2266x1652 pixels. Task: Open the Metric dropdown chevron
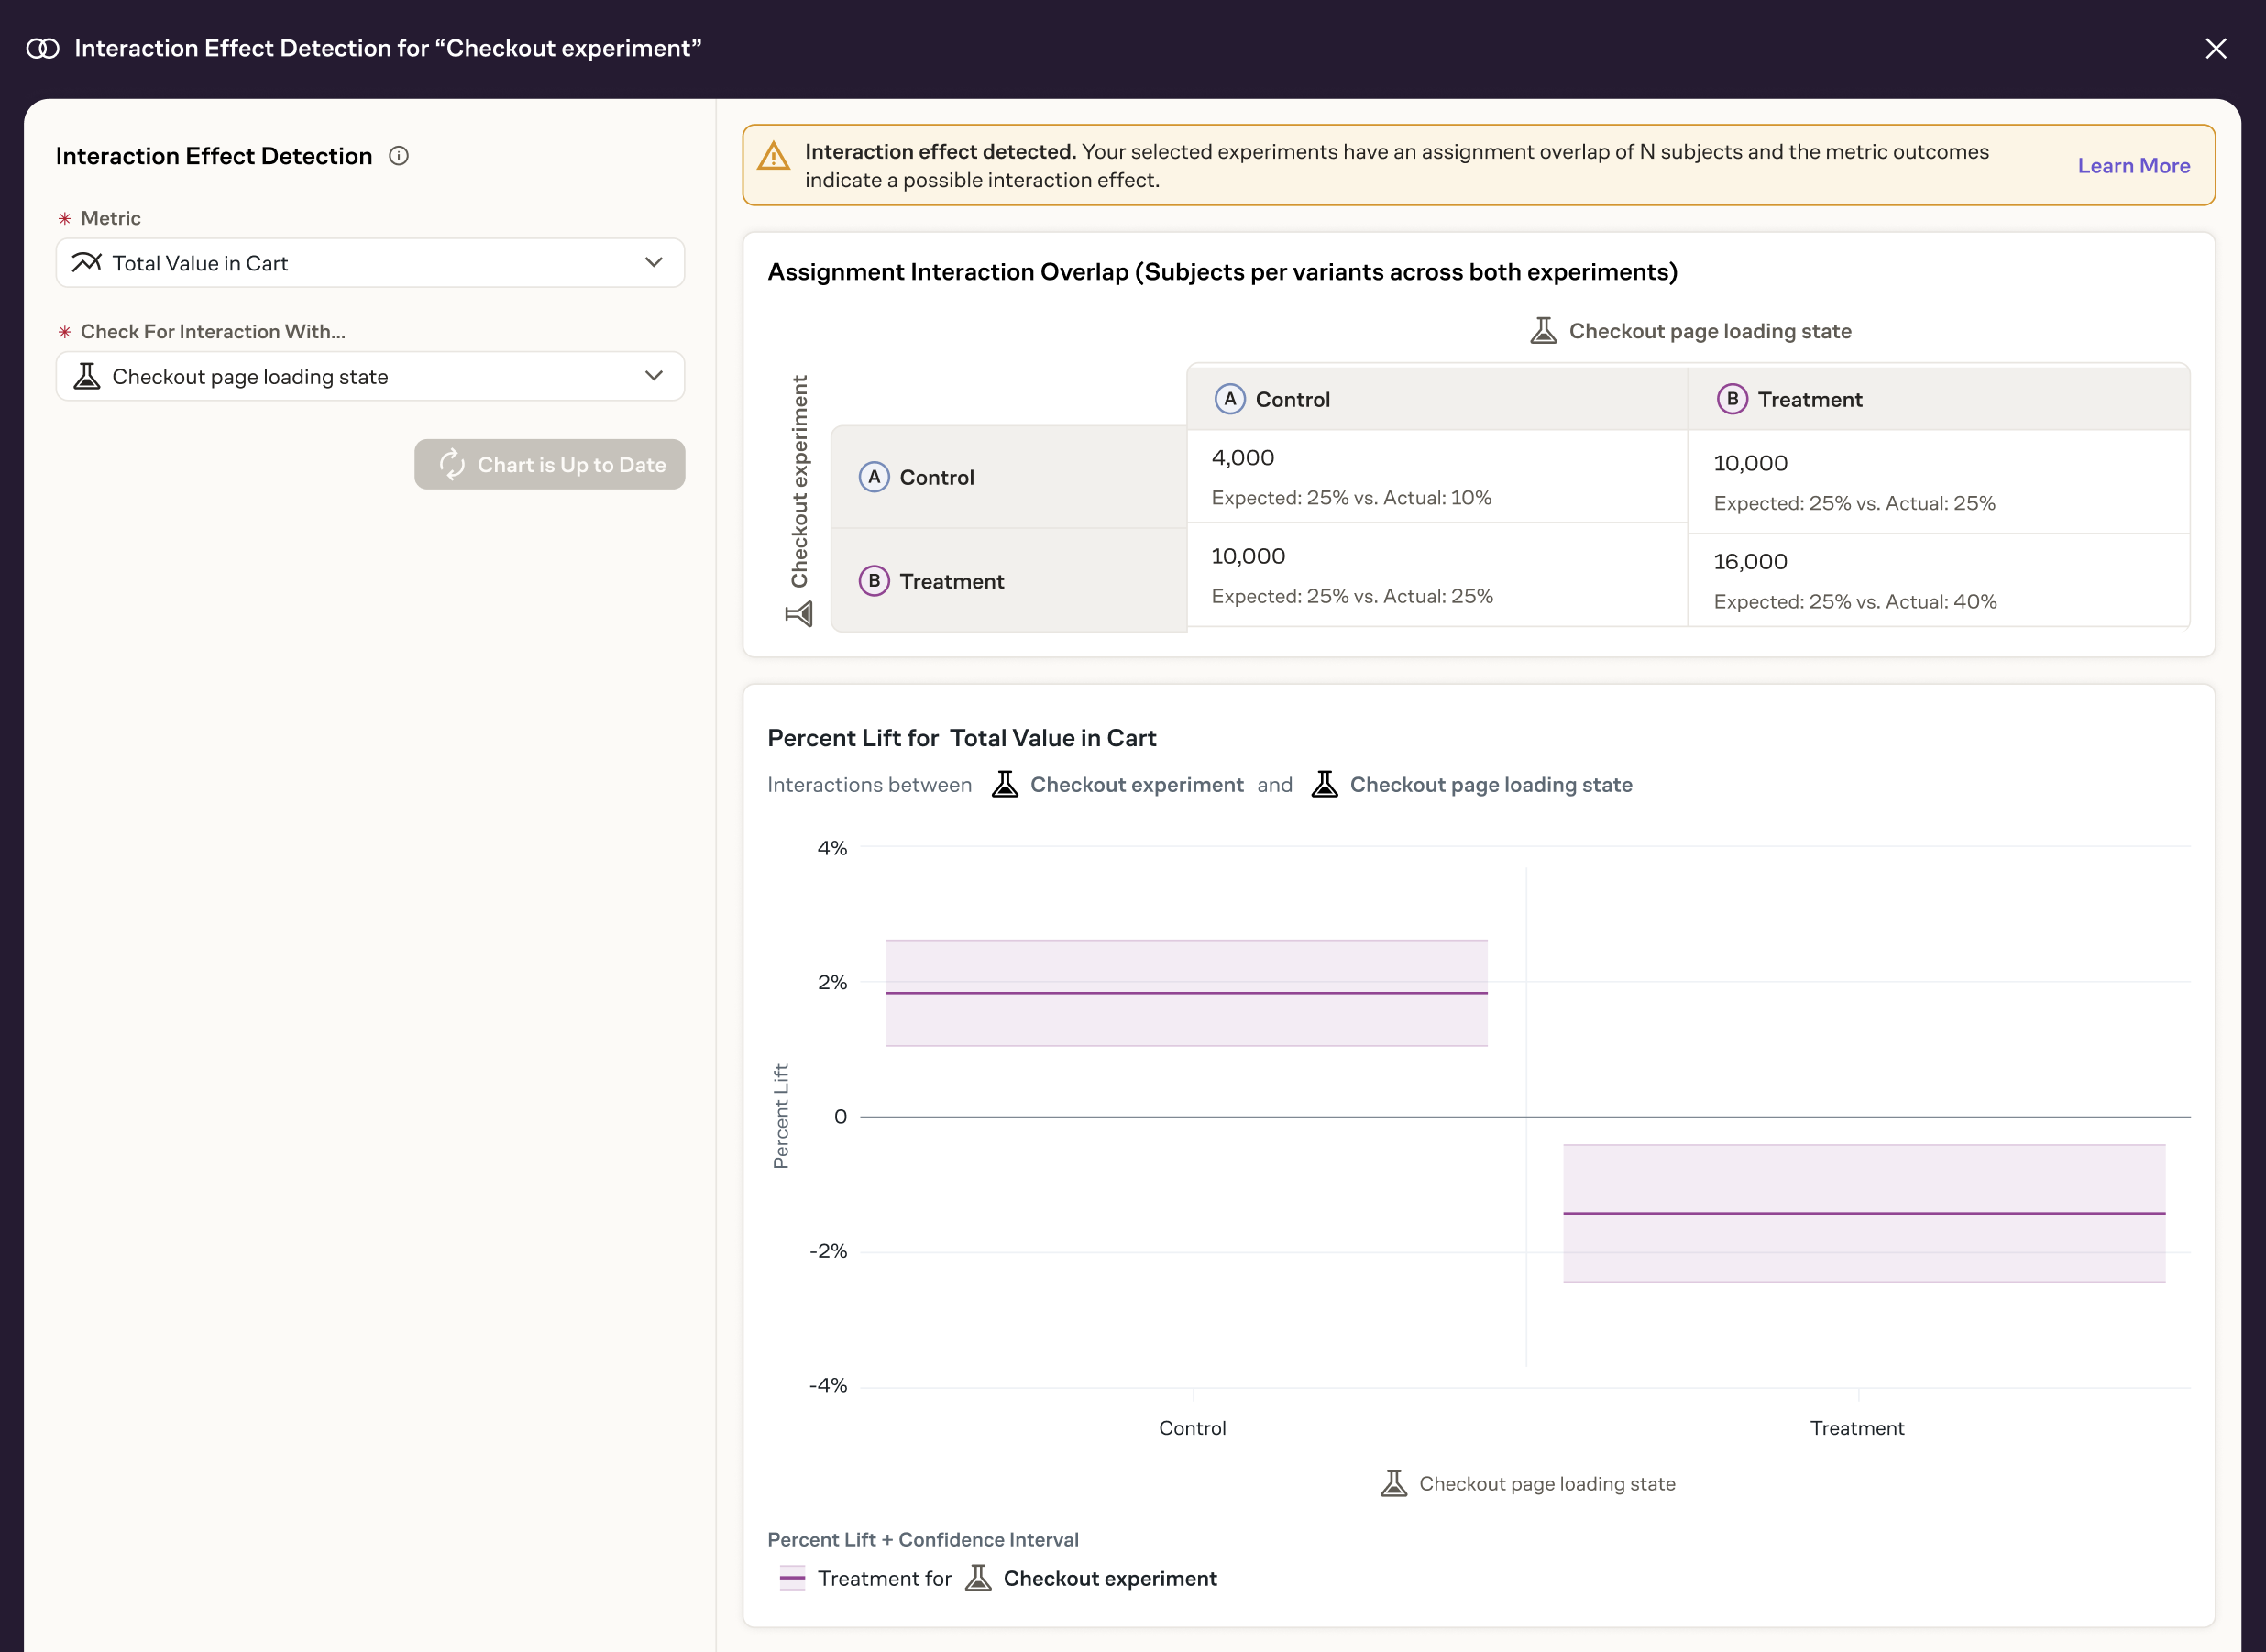653,262
